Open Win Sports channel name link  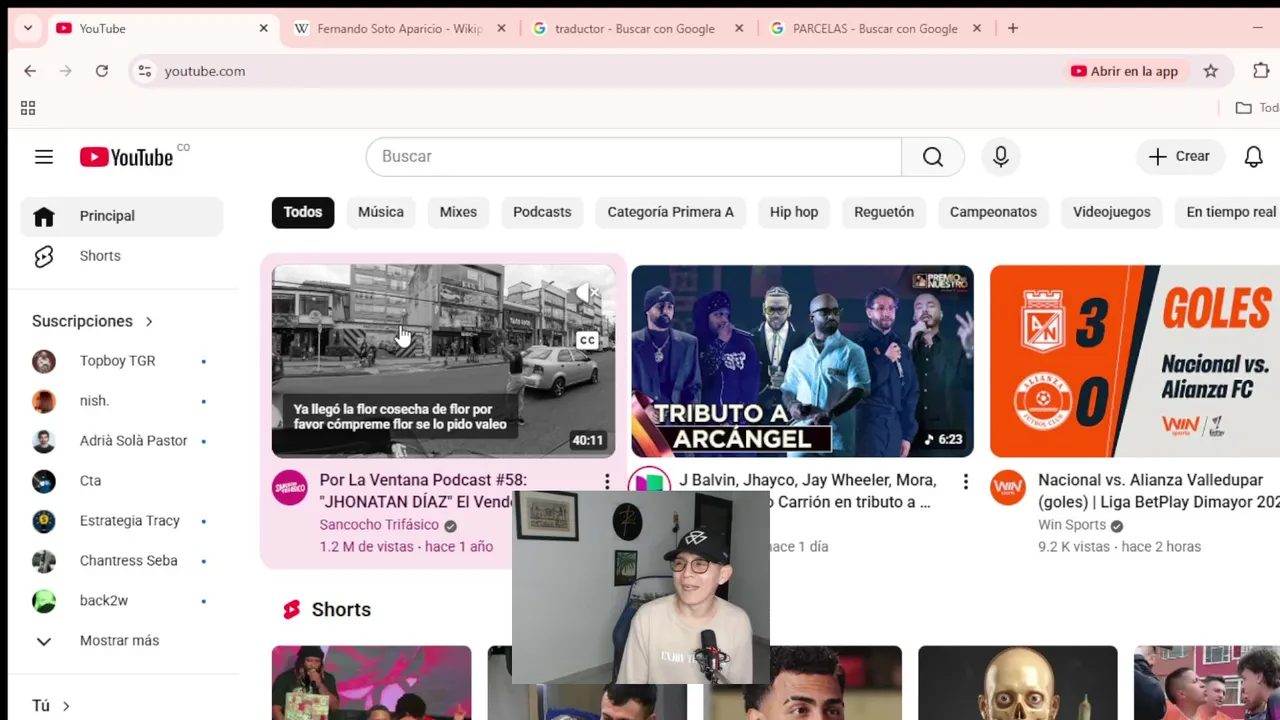tap(1072, 525)
